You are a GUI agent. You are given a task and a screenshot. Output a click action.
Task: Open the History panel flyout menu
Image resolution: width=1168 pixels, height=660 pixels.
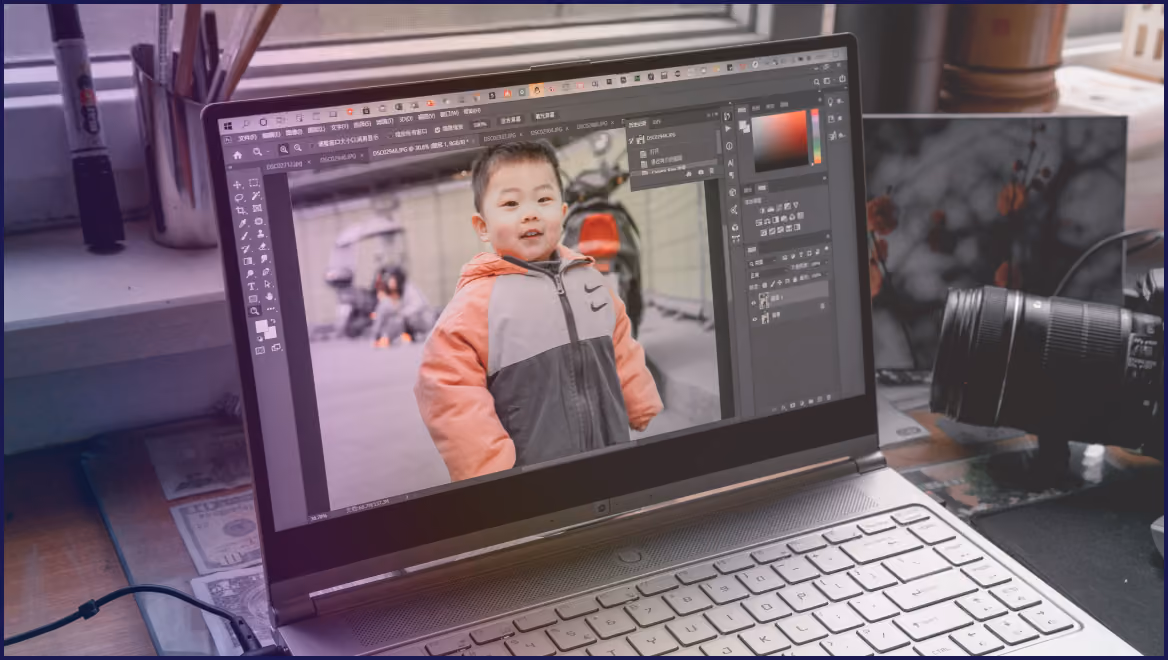716,114
